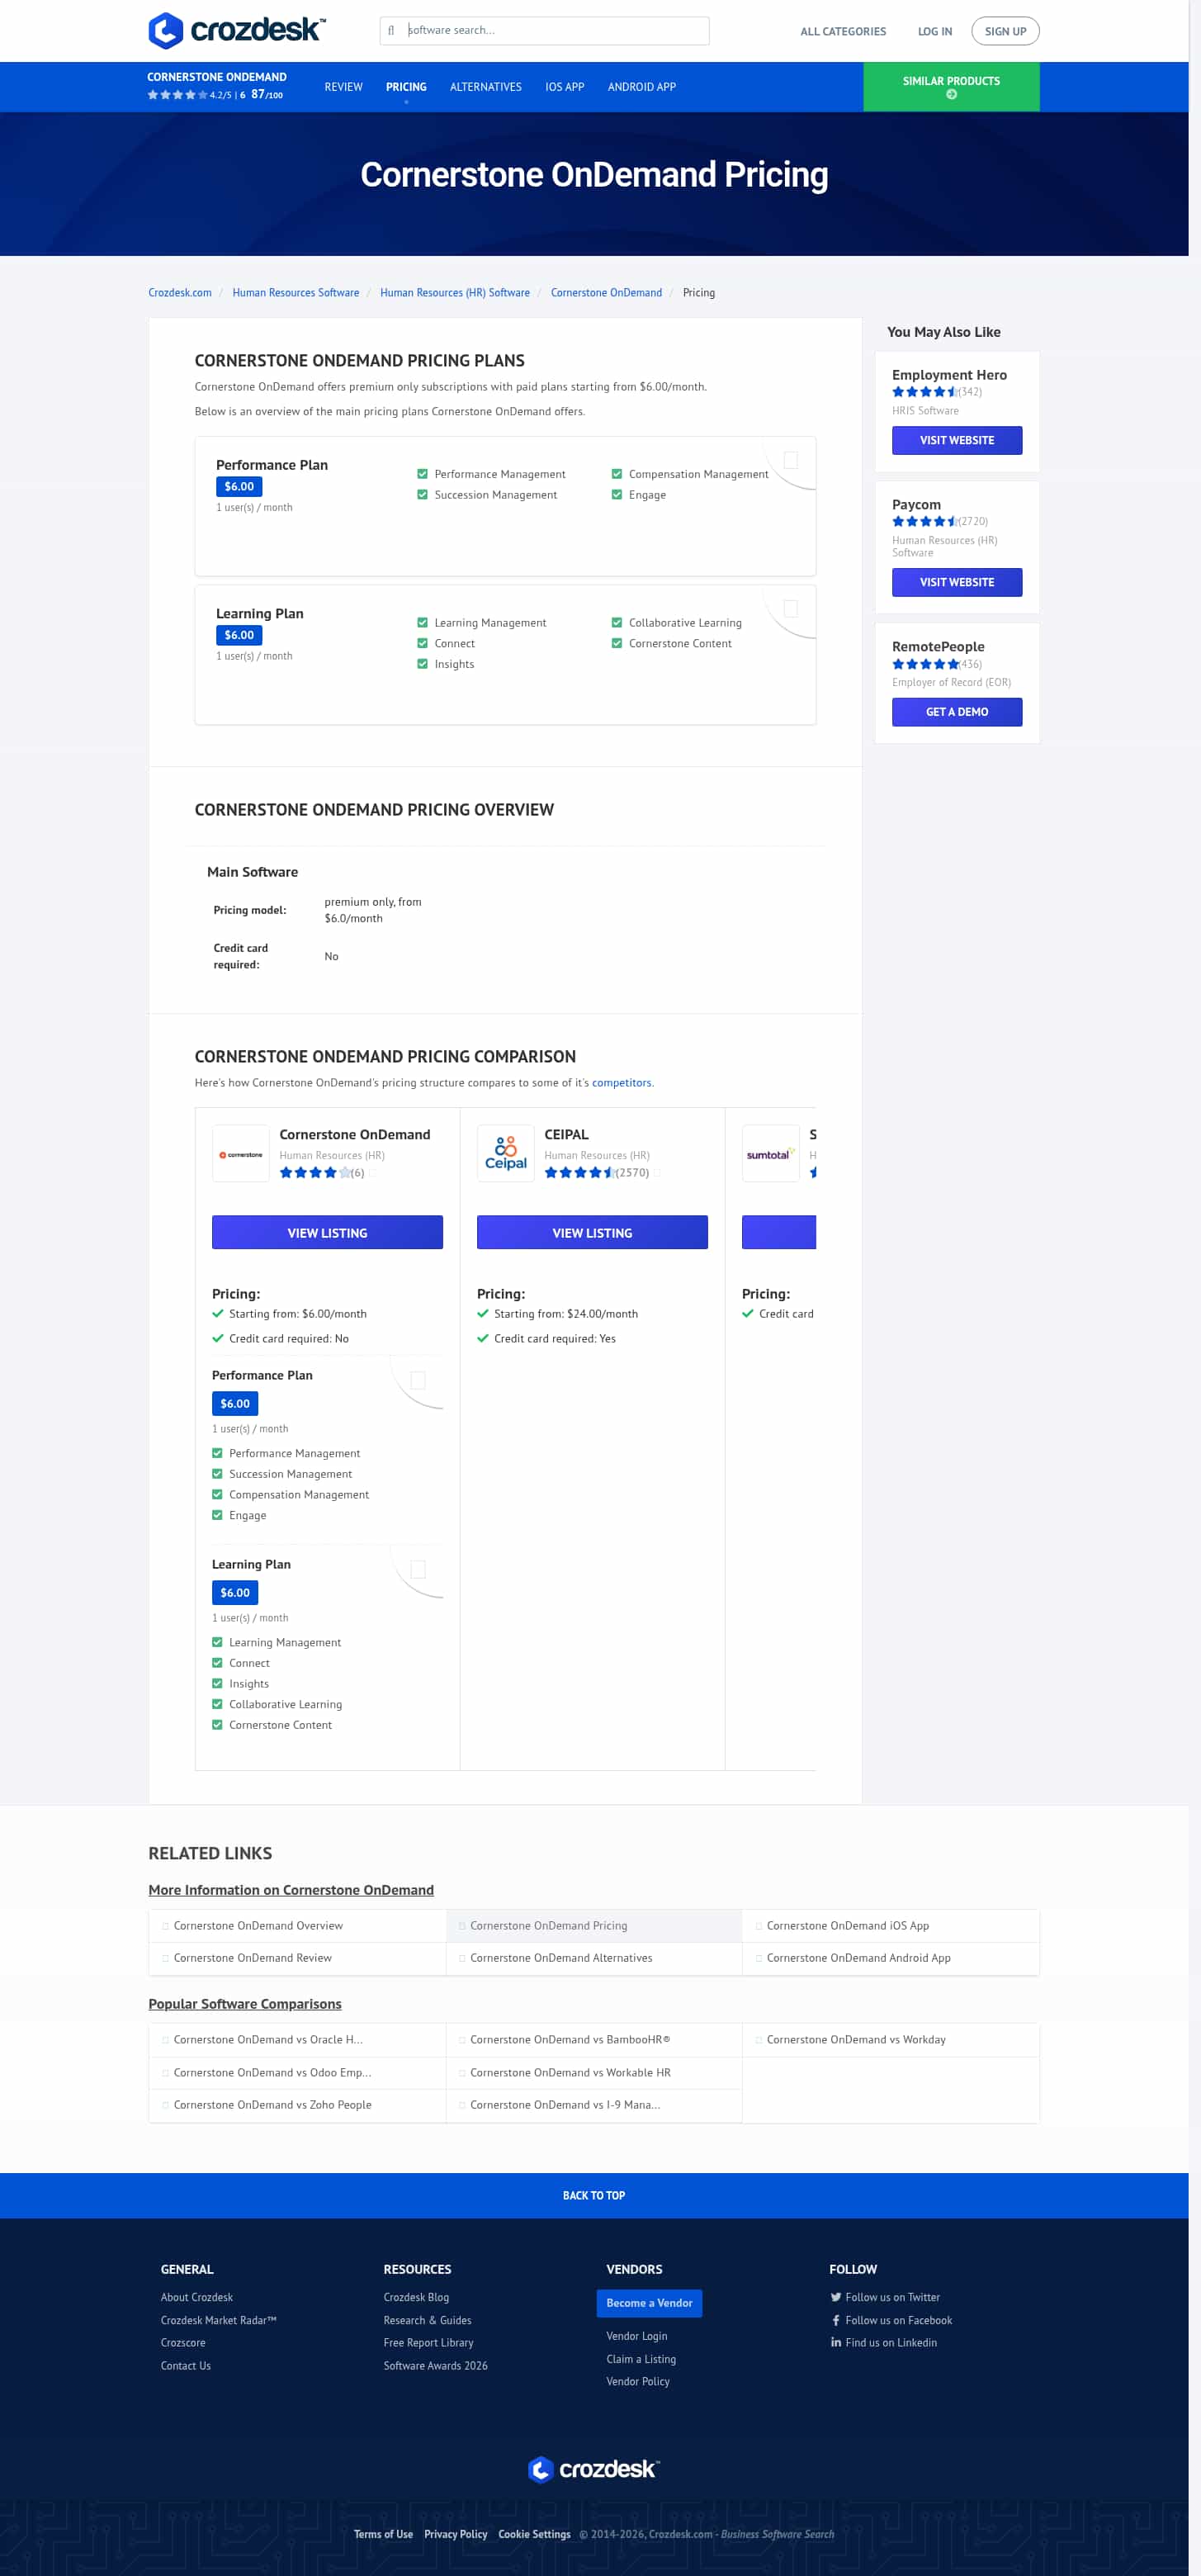Open the Crozscore footer link
Viewport: 1201px width, 2576px height.
click(x=183, y=2343)
